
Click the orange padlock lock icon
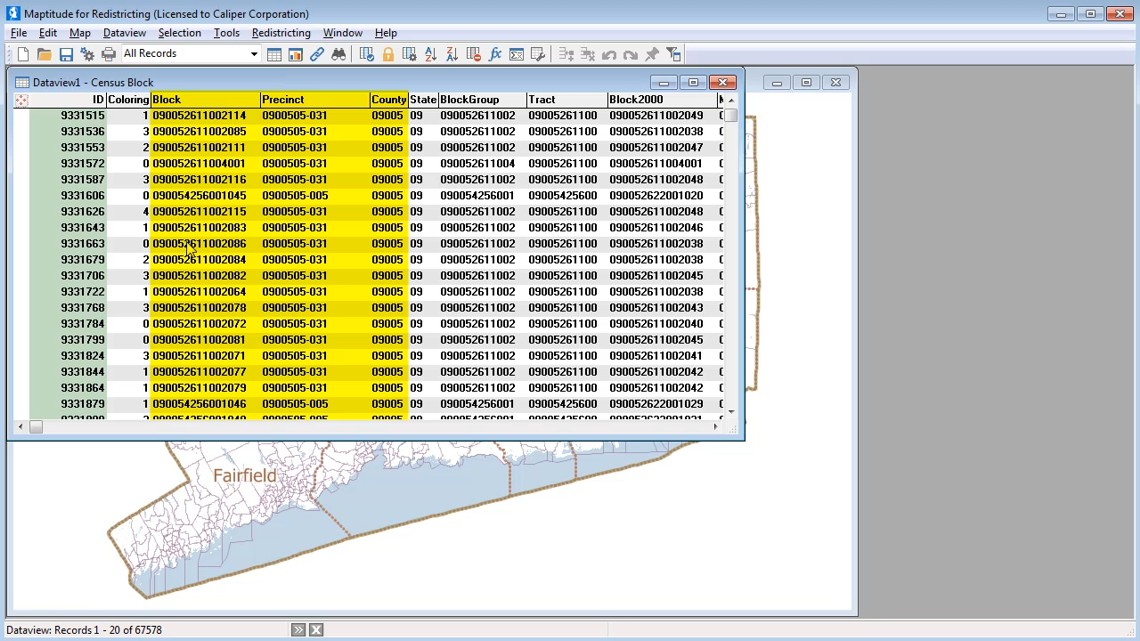(x=388, y=54)
